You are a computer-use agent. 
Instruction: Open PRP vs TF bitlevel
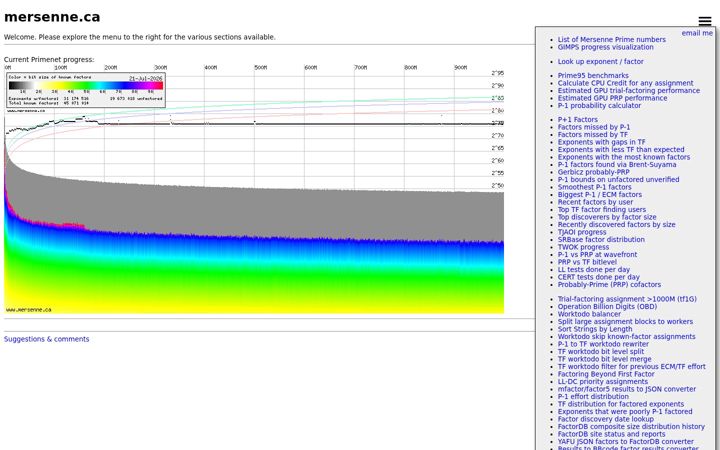[x=587, y=262]
